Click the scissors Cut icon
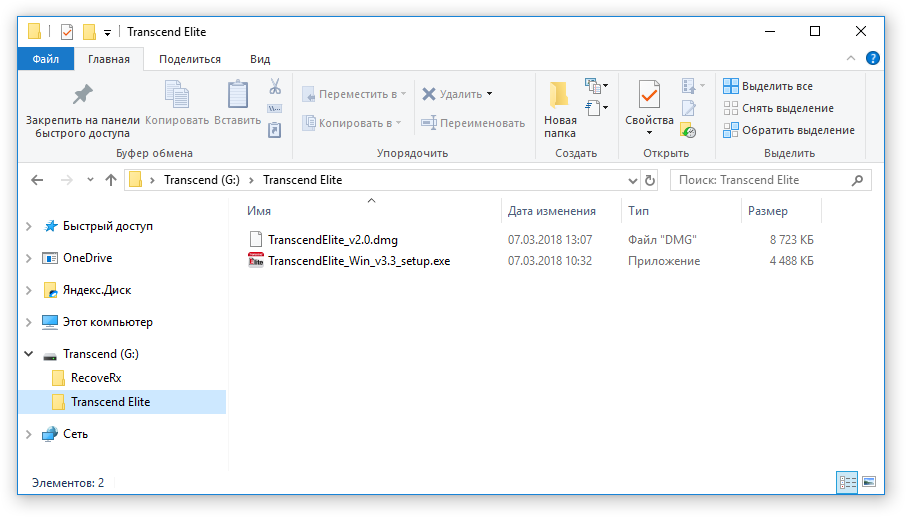906x517 pixels. (275, 87)
